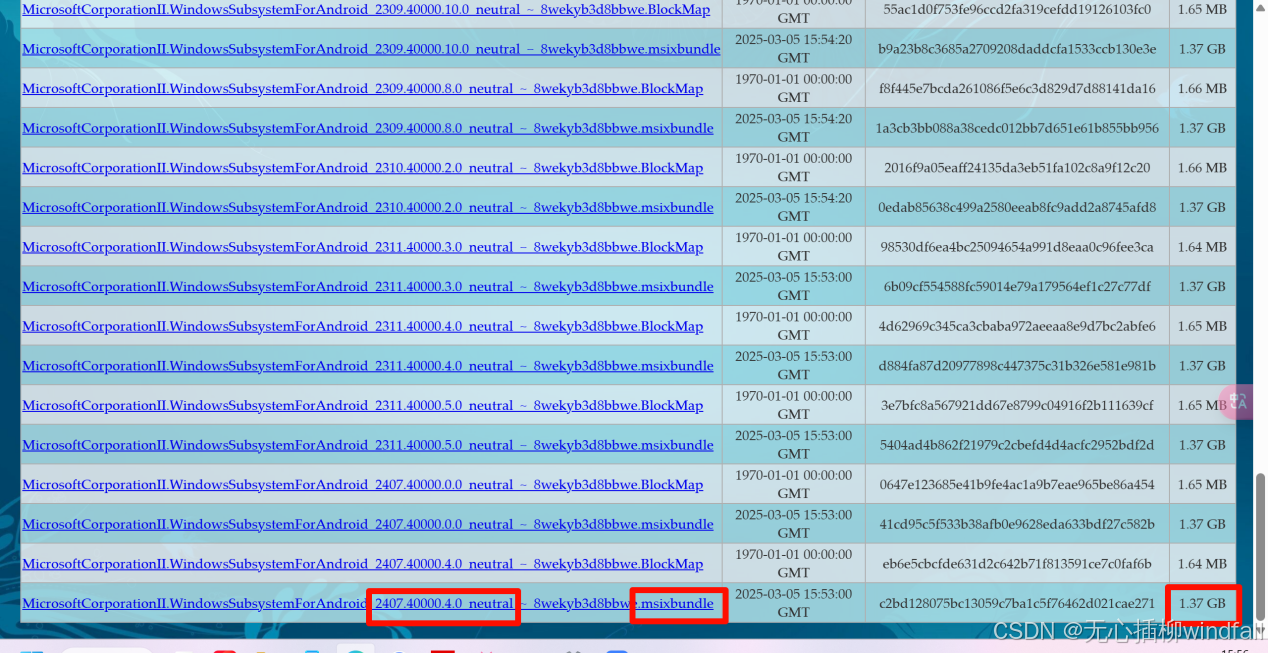Image resolution: width=1268 pixels, height=653 pixels.
Task: Select the hash starting with 0647e123685e
Action: [x=1017, y=484]
